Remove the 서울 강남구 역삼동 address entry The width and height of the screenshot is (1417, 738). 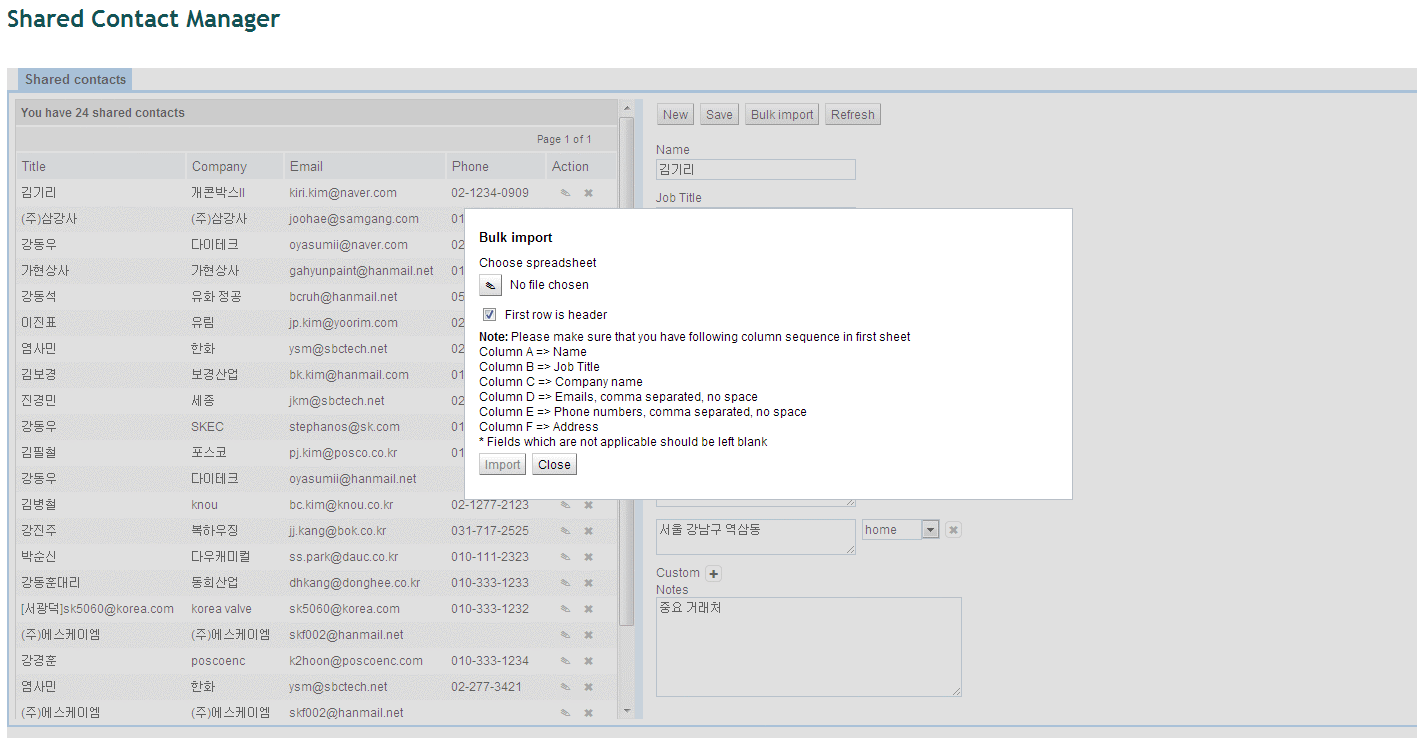[x=953, y=530]
